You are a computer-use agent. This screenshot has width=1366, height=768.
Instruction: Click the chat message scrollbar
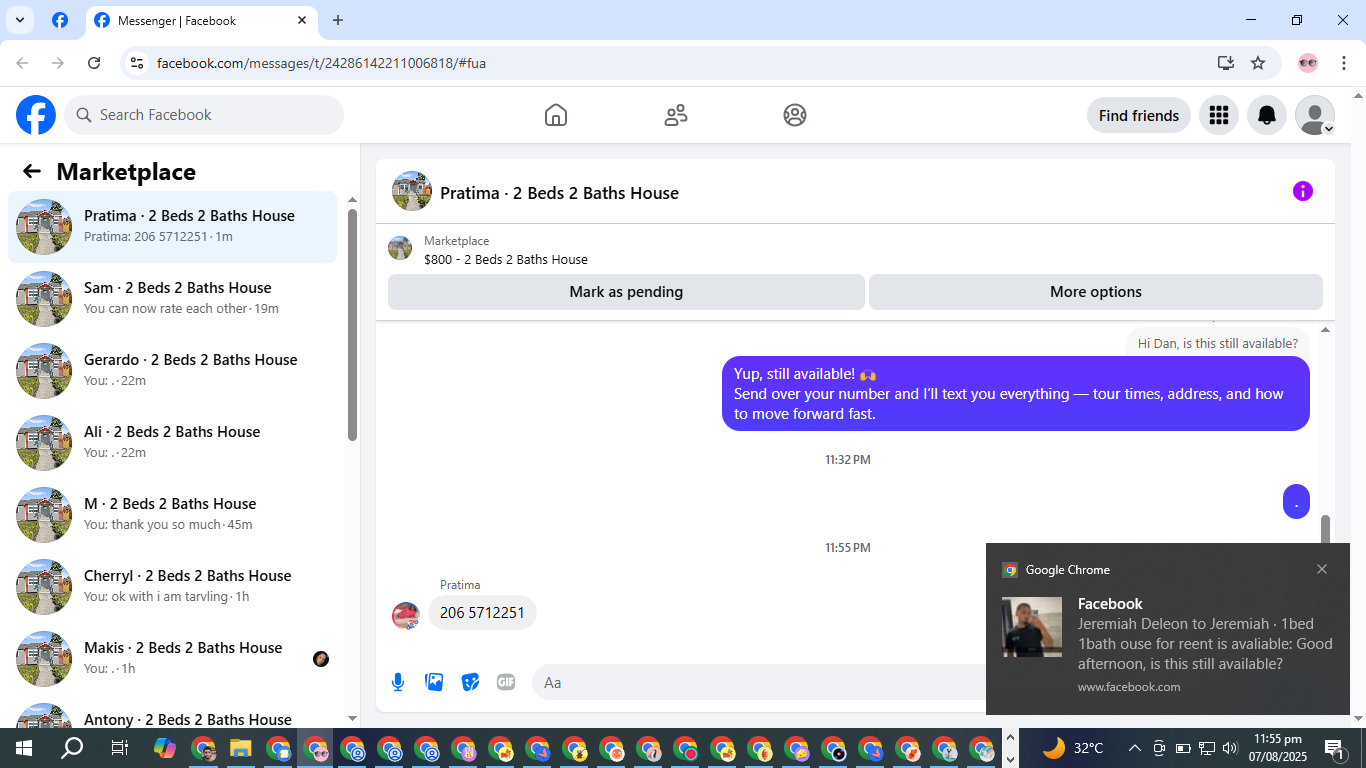tap(1326, 530)
